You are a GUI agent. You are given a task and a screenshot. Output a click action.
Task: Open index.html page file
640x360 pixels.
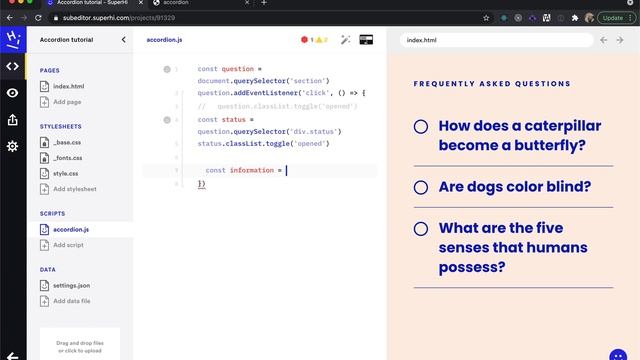[69, 86]
